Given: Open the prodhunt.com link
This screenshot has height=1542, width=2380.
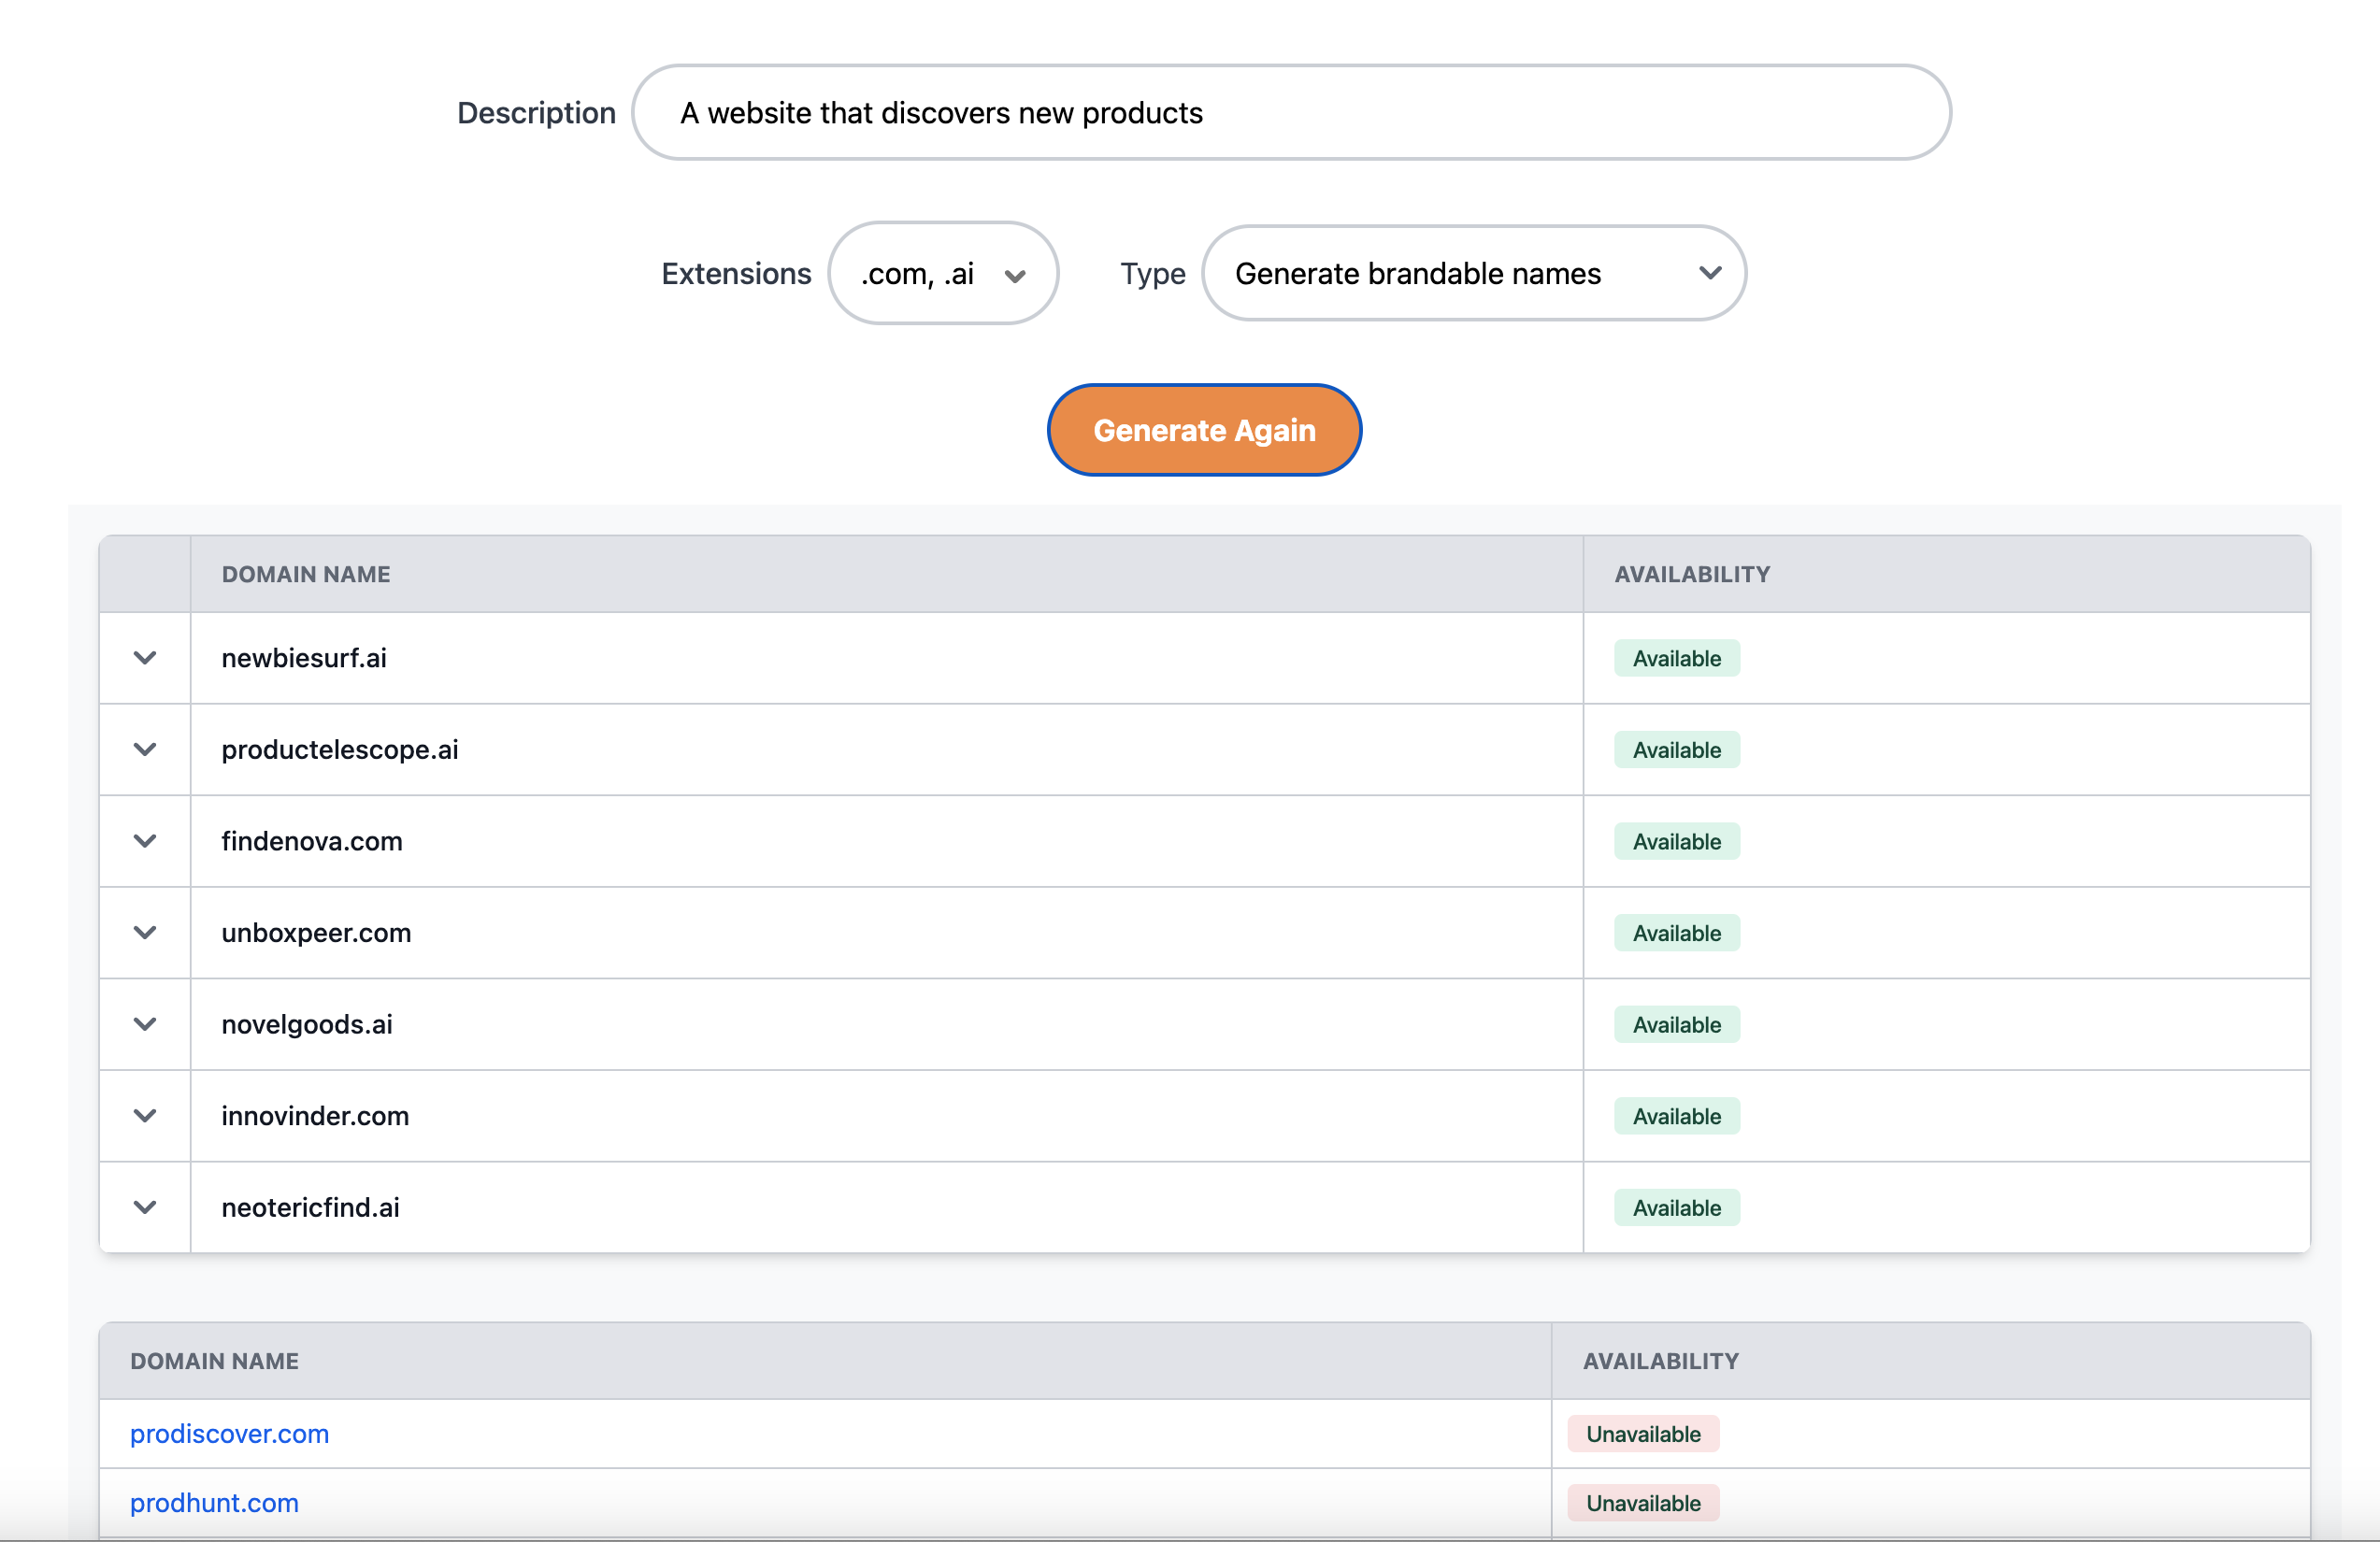Looking at the screenshot, I should tap(214, 1502).
